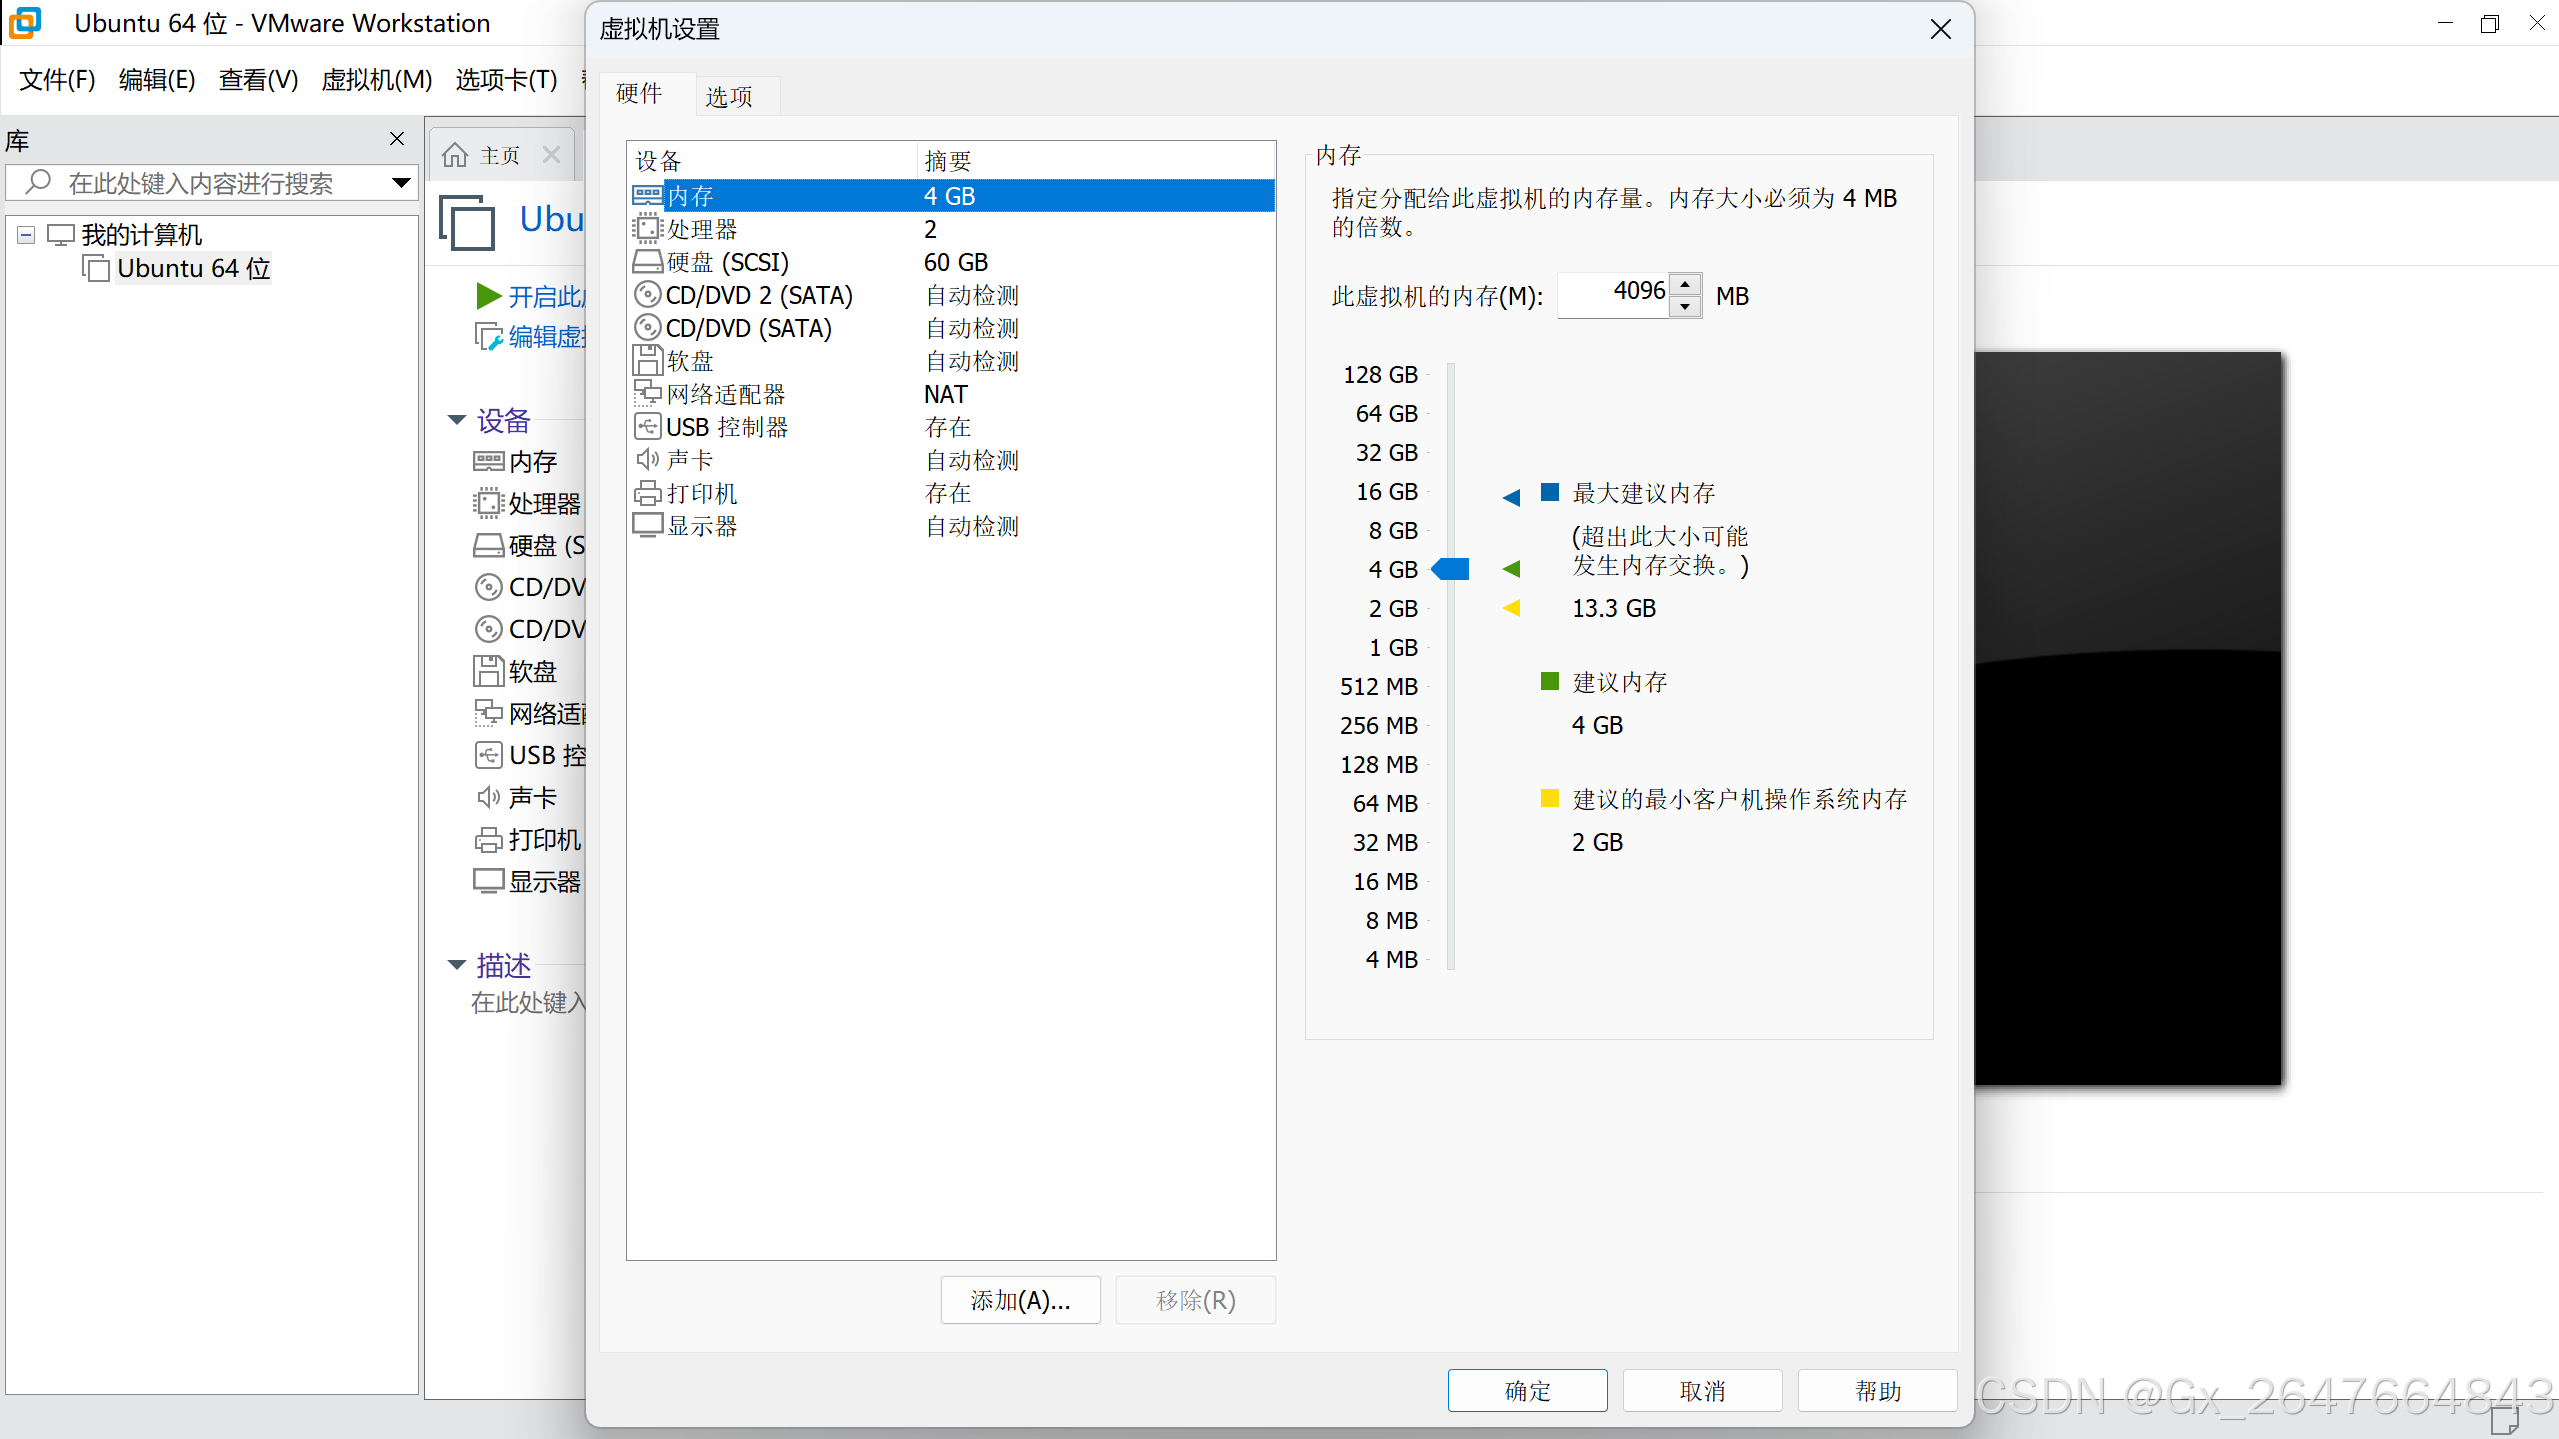Click the memory value input field showing 4096
This screenshot has width=2559, height=1439.
click(1614, 295)
